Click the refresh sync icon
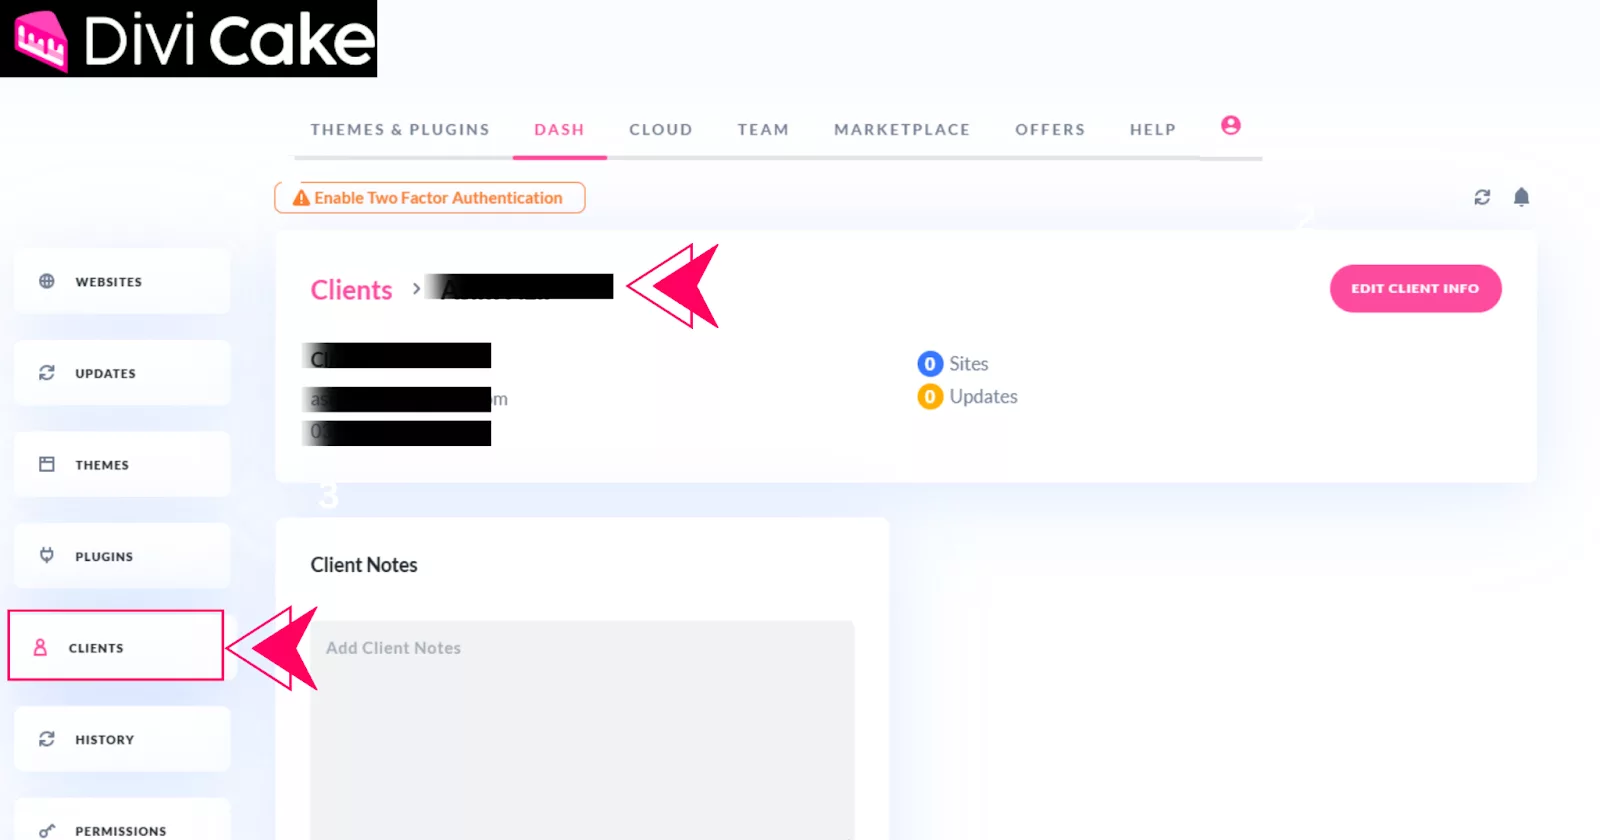The height and width of the screenshot is (840, 1600). tap(1482, 197)
